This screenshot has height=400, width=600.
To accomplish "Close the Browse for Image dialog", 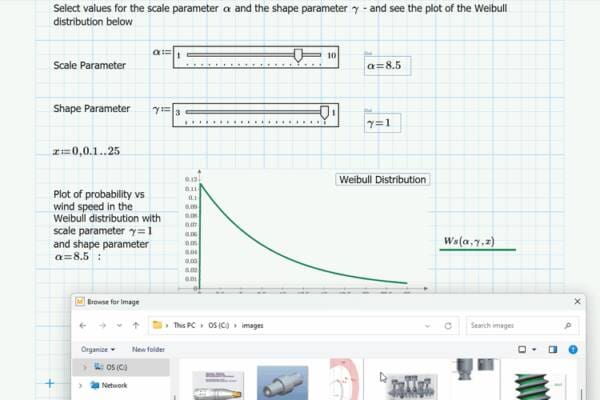I will coord(577,302).
